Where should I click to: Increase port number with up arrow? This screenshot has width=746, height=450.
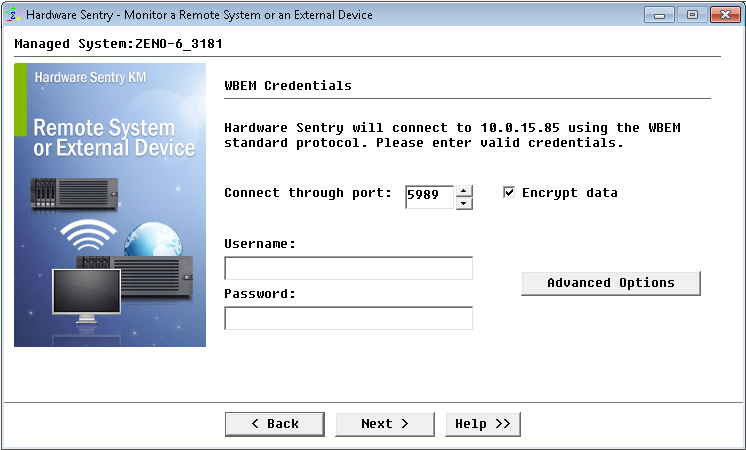pos(464,190)
